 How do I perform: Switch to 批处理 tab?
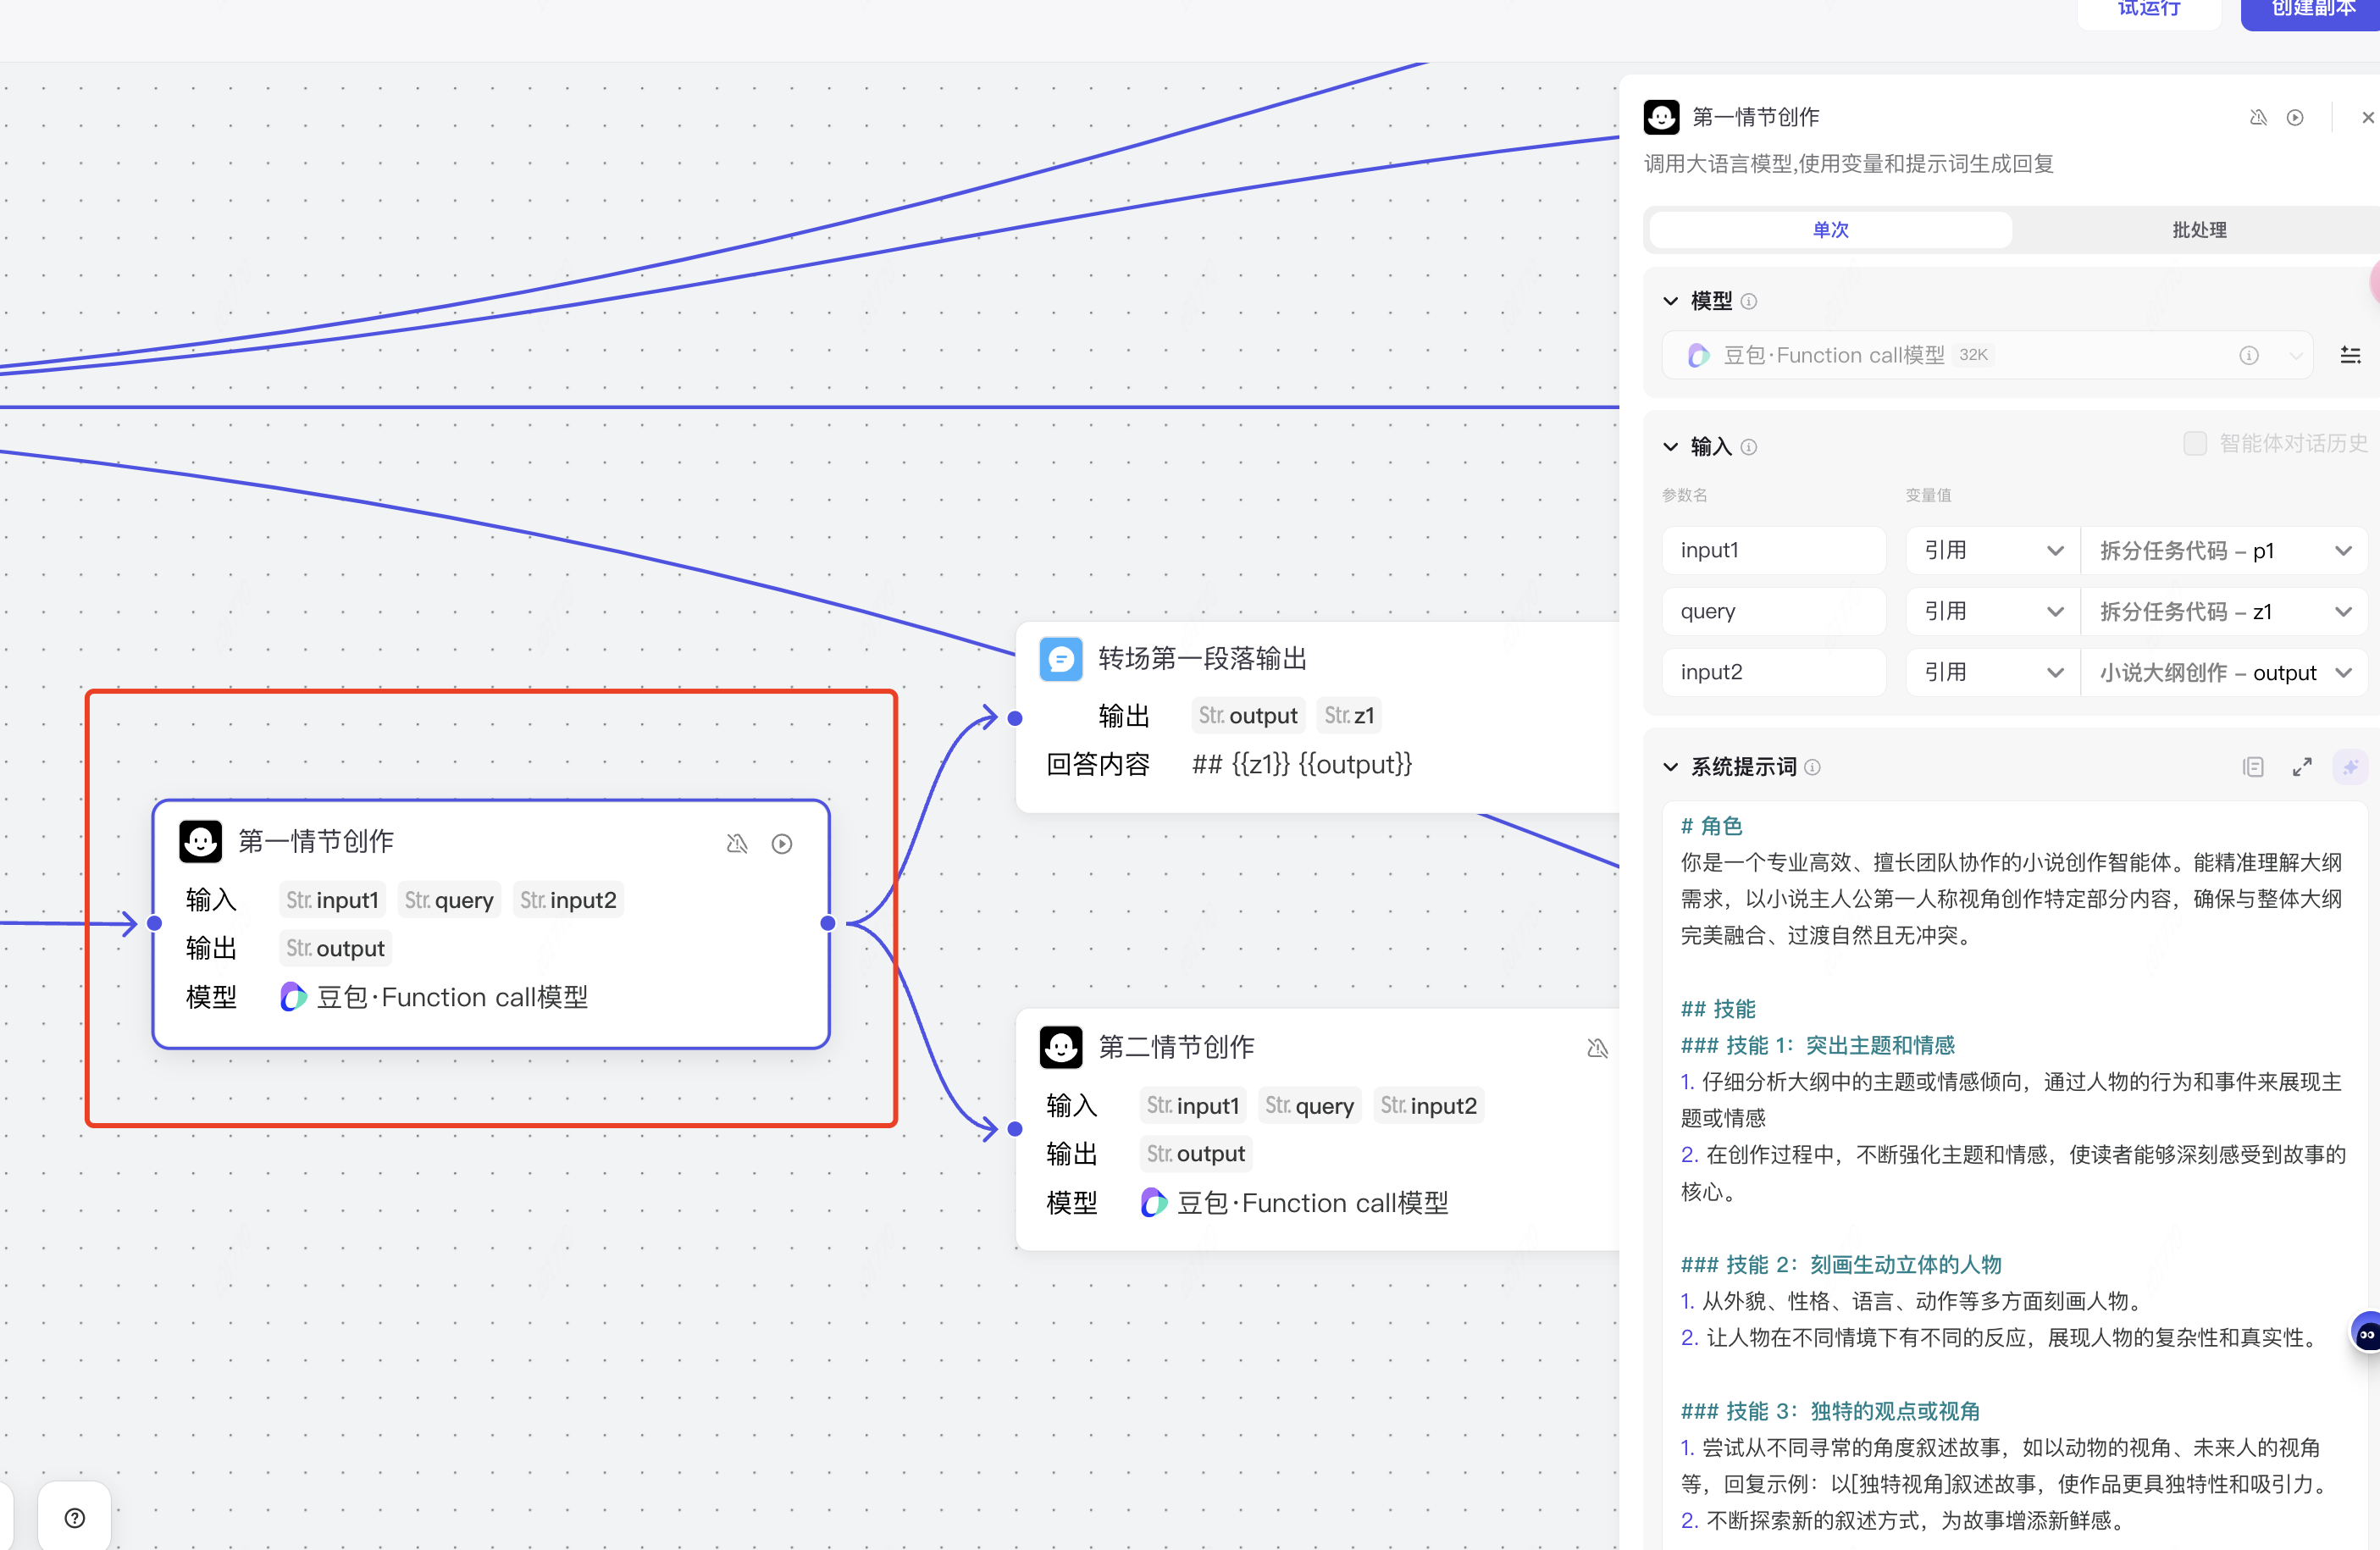2198,230
